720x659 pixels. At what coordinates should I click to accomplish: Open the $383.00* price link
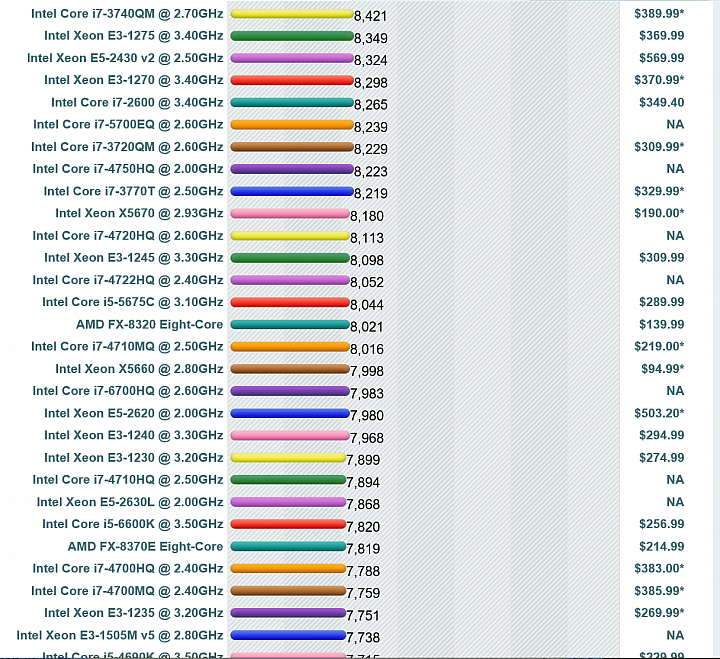(659, 569)
